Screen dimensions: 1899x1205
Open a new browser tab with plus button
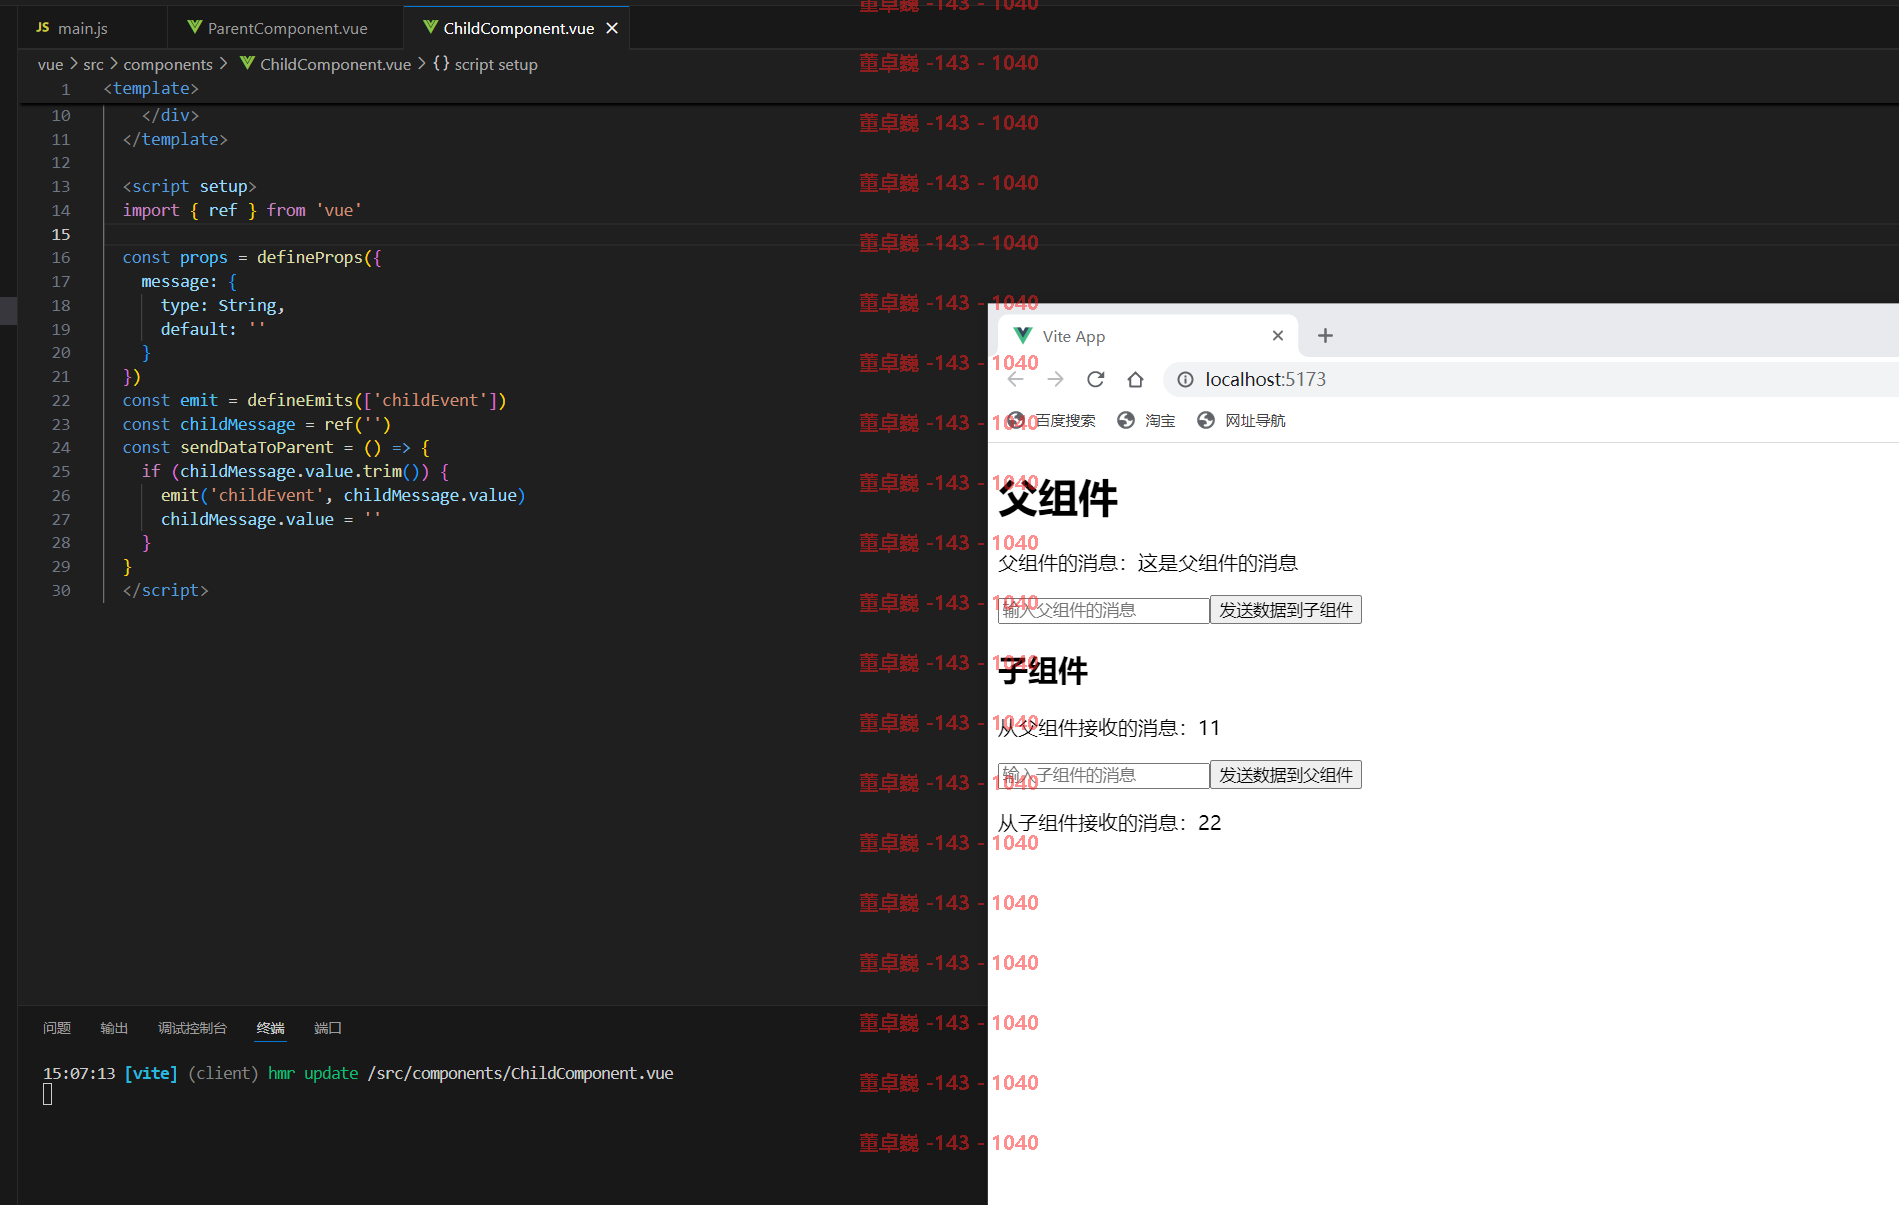click(1325, 336)
